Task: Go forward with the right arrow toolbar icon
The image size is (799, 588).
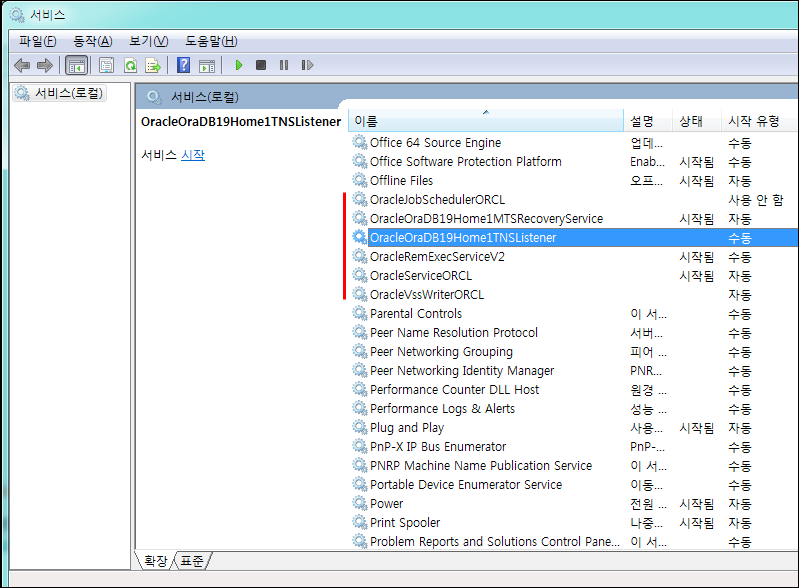Action: point(45,65)
